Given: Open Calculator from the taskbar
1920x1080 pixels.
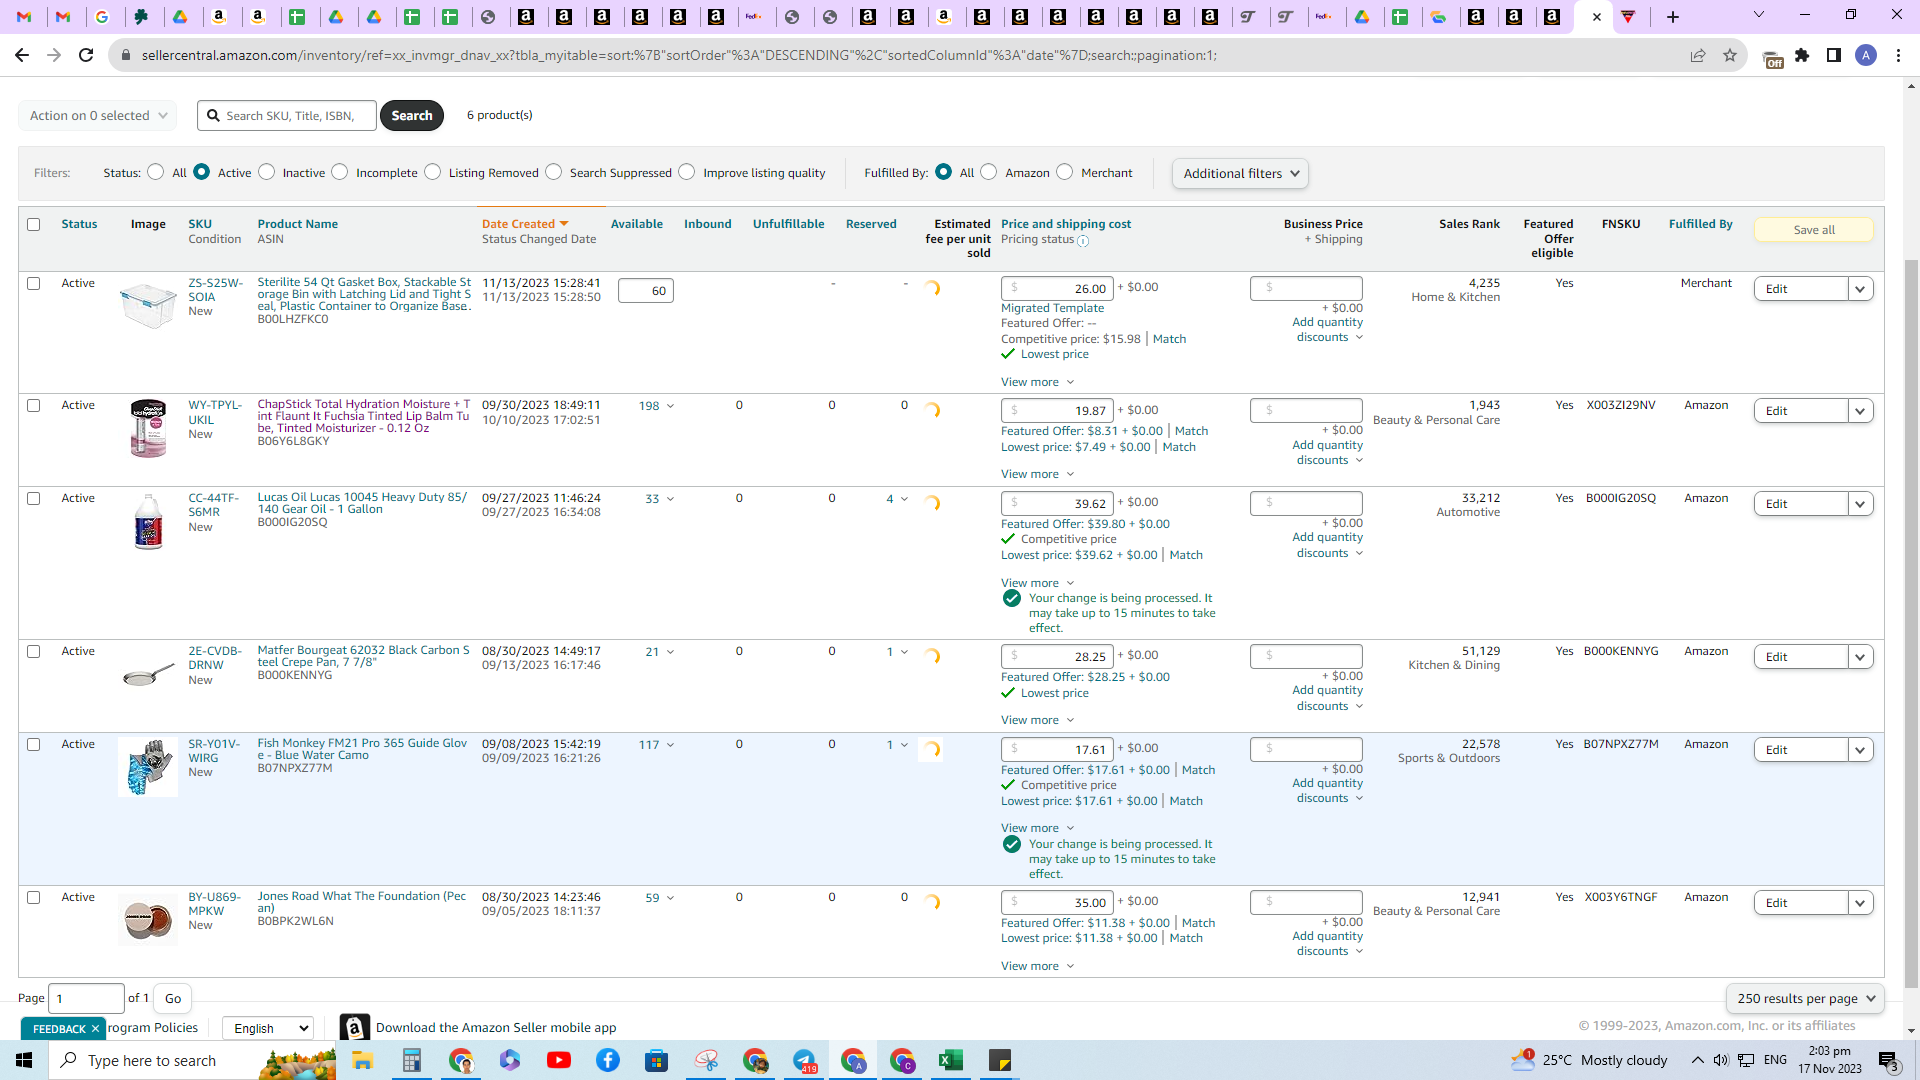Looking at the screenshot, I should [411, 1060].
